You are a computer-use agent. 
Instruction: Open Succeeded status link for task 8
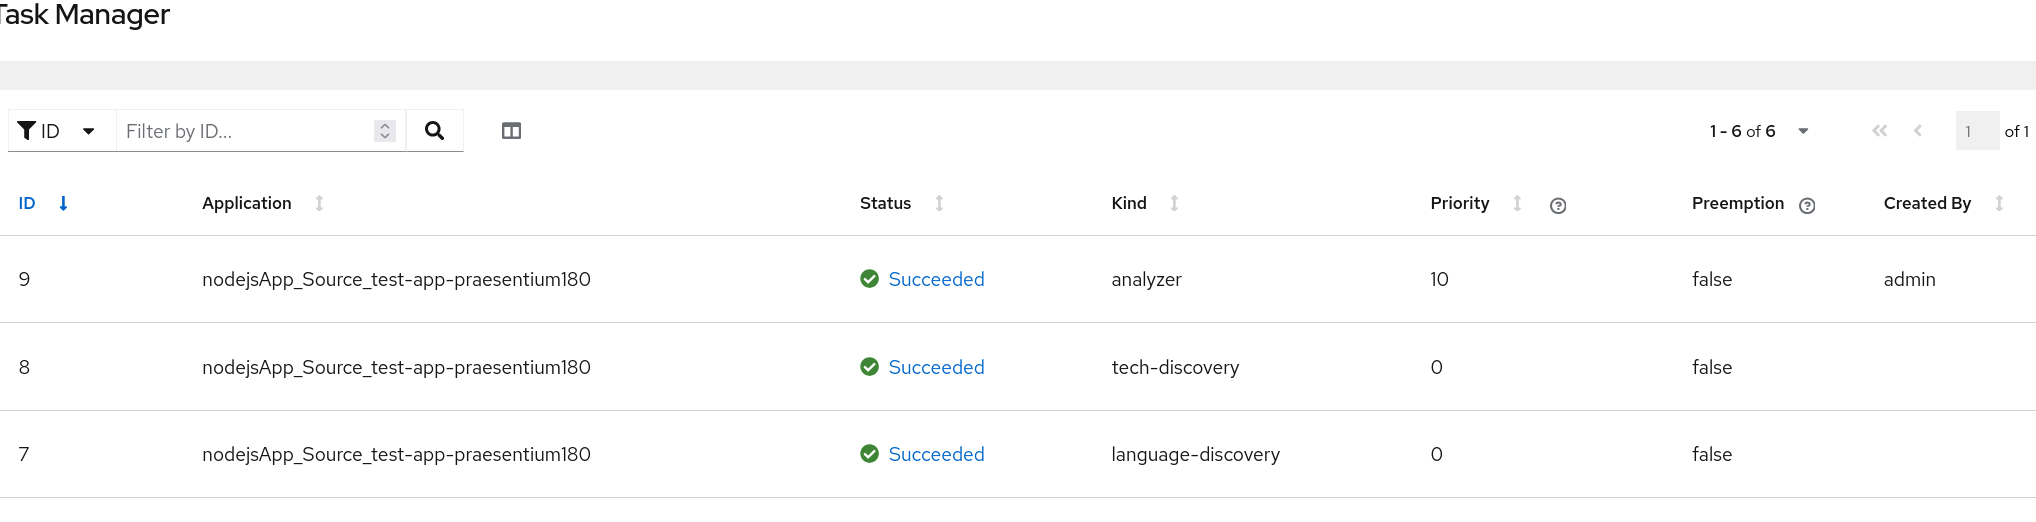coord(936,367)
